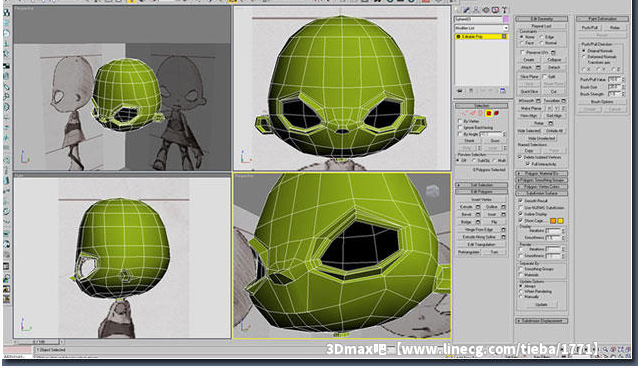Select Polygon sub-object level icon
Image resolution: width=638 pixels, height=368 pixels.
pos(488,113)
